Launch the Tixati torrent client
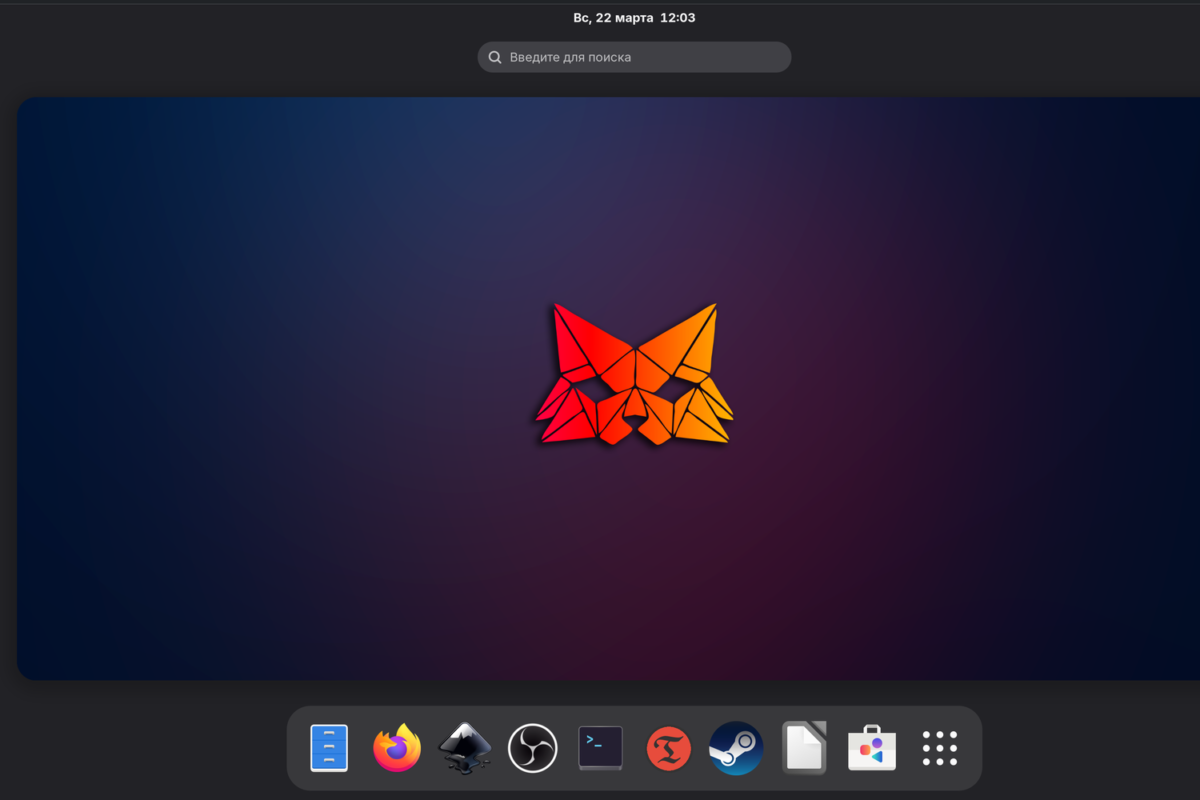 pyautogui.click(x=668, y=747)
